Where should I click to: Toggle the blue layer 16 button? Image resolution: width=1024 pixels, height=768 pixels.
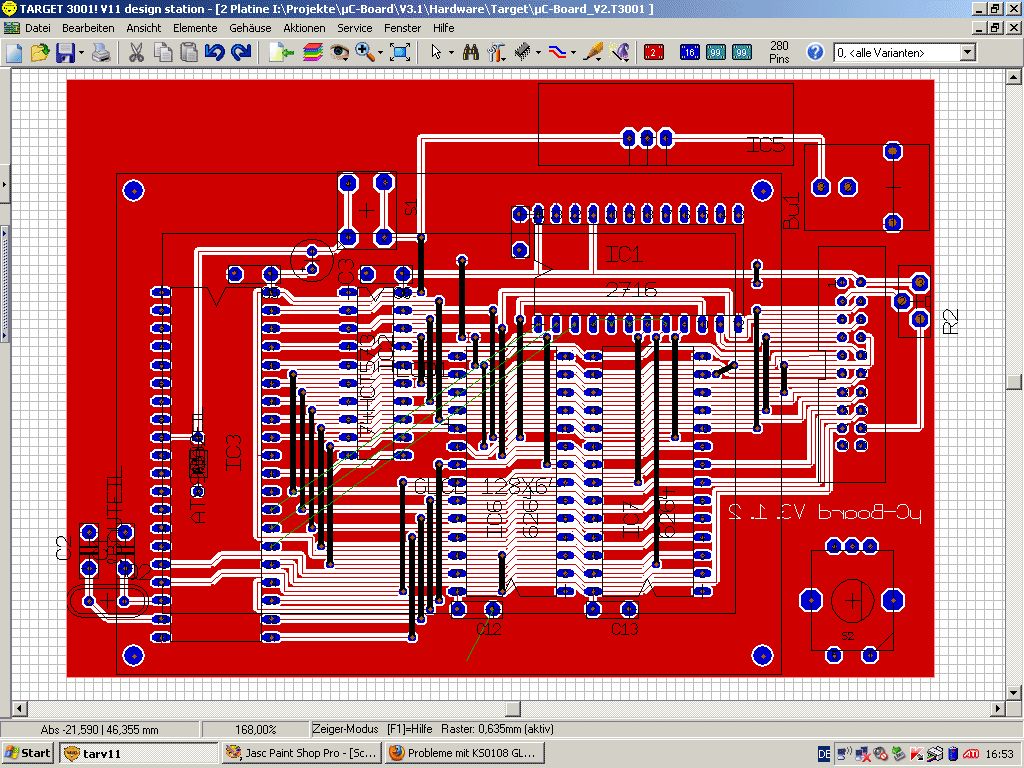point(690,52)
